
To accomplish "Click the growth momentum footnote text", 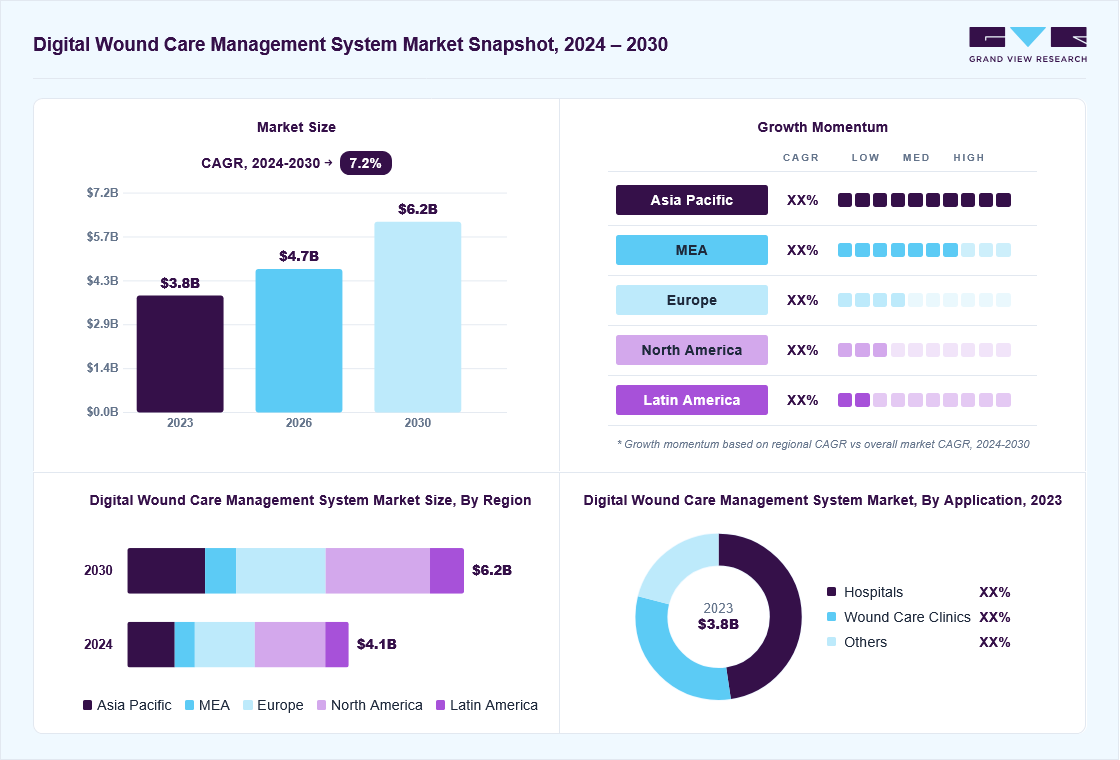I will 823,444.
